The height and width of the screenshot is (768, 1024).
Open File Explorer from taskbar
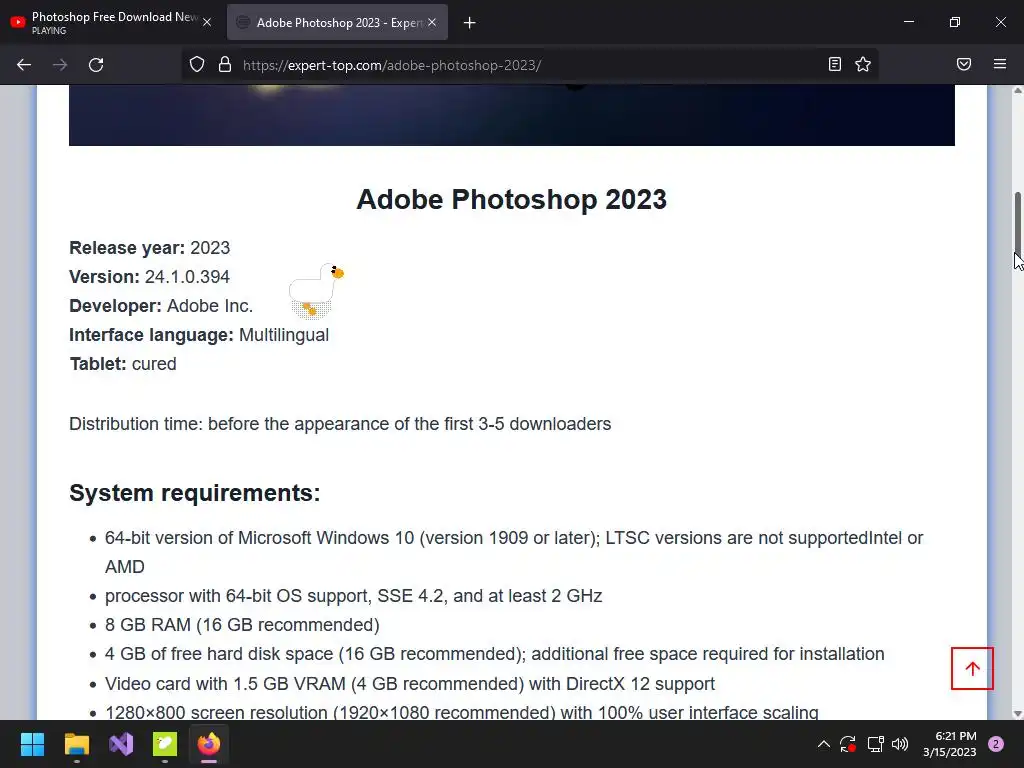click(x=76, y=744)
